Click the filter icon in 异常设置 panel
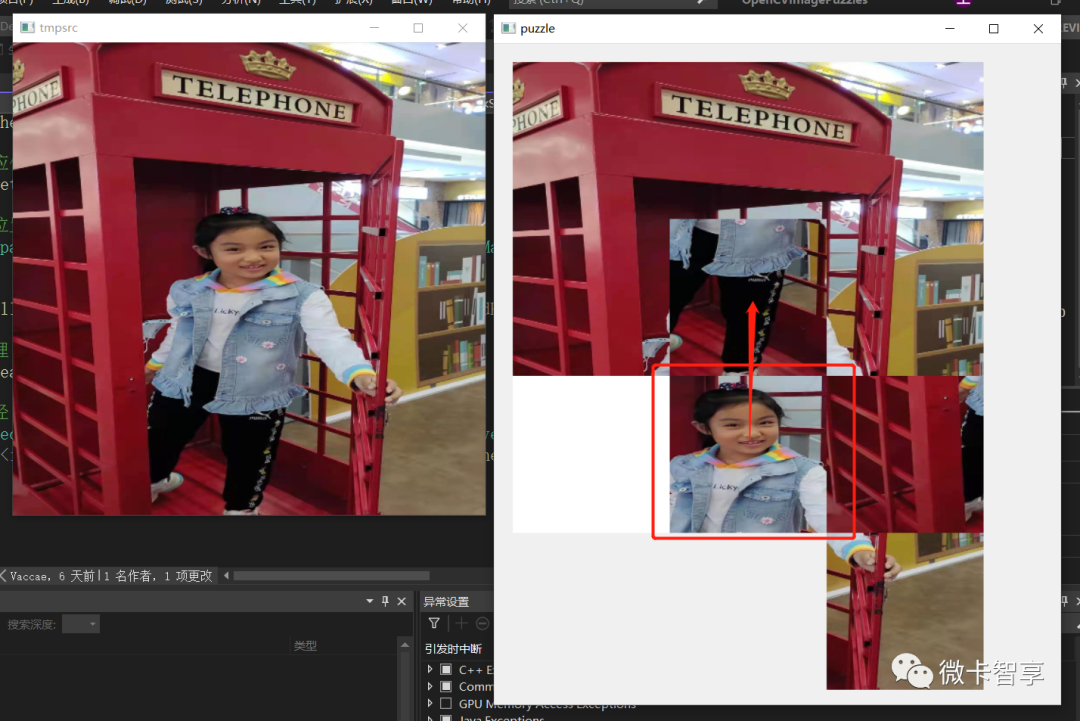Image resolution: width=1080 pixels, height=721 pixels. [x=434, y=623]
